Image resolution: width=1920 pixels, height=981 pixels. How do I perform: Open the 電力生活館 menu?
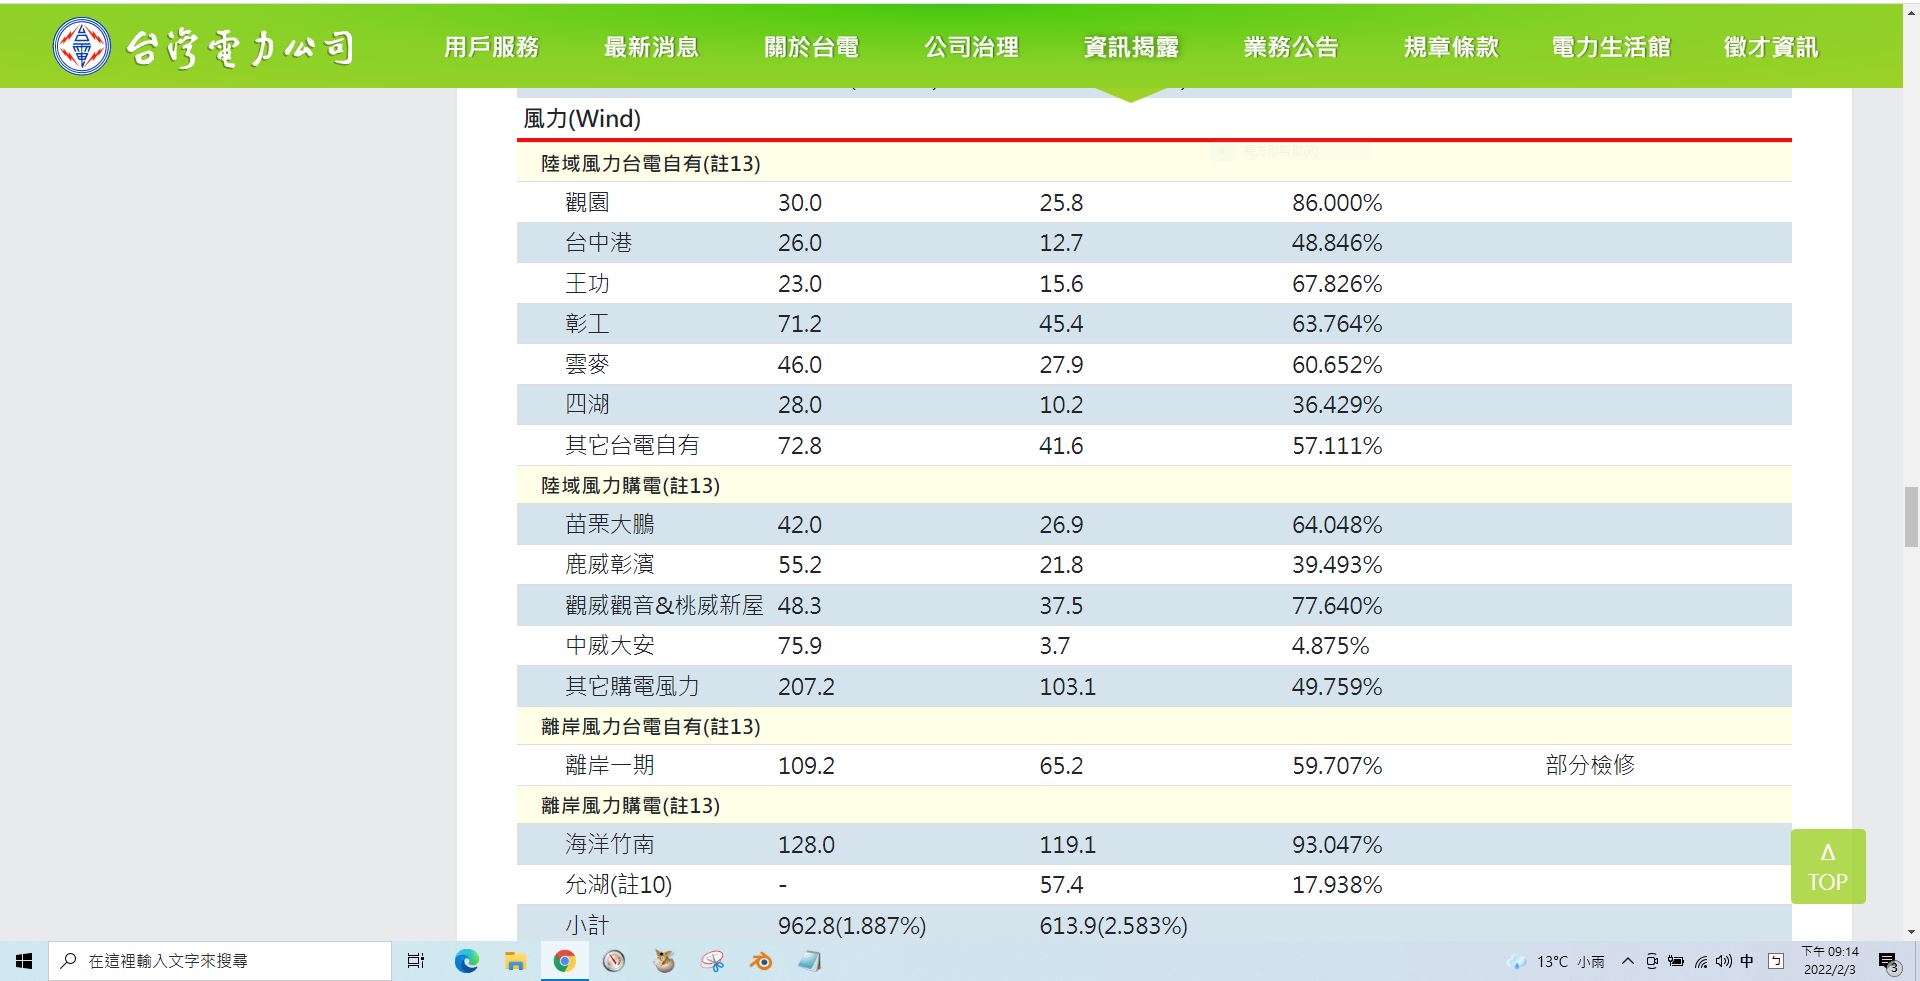[x=1612, y=47]
